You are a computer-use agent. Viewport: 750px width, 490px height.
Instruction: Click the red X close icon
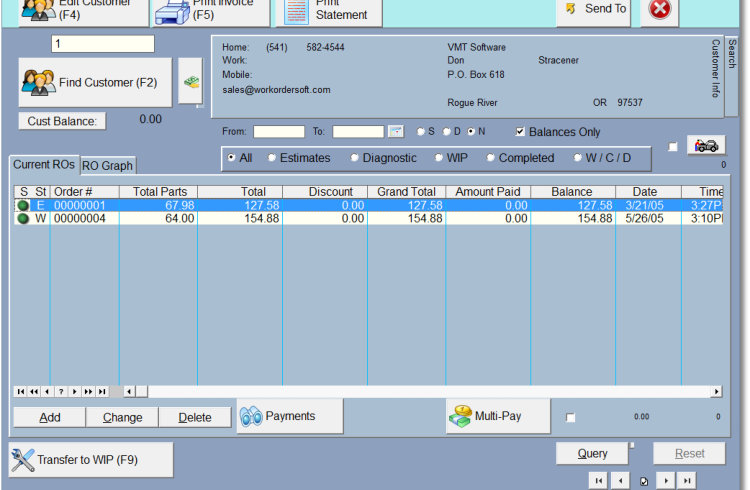coord(660,9)
